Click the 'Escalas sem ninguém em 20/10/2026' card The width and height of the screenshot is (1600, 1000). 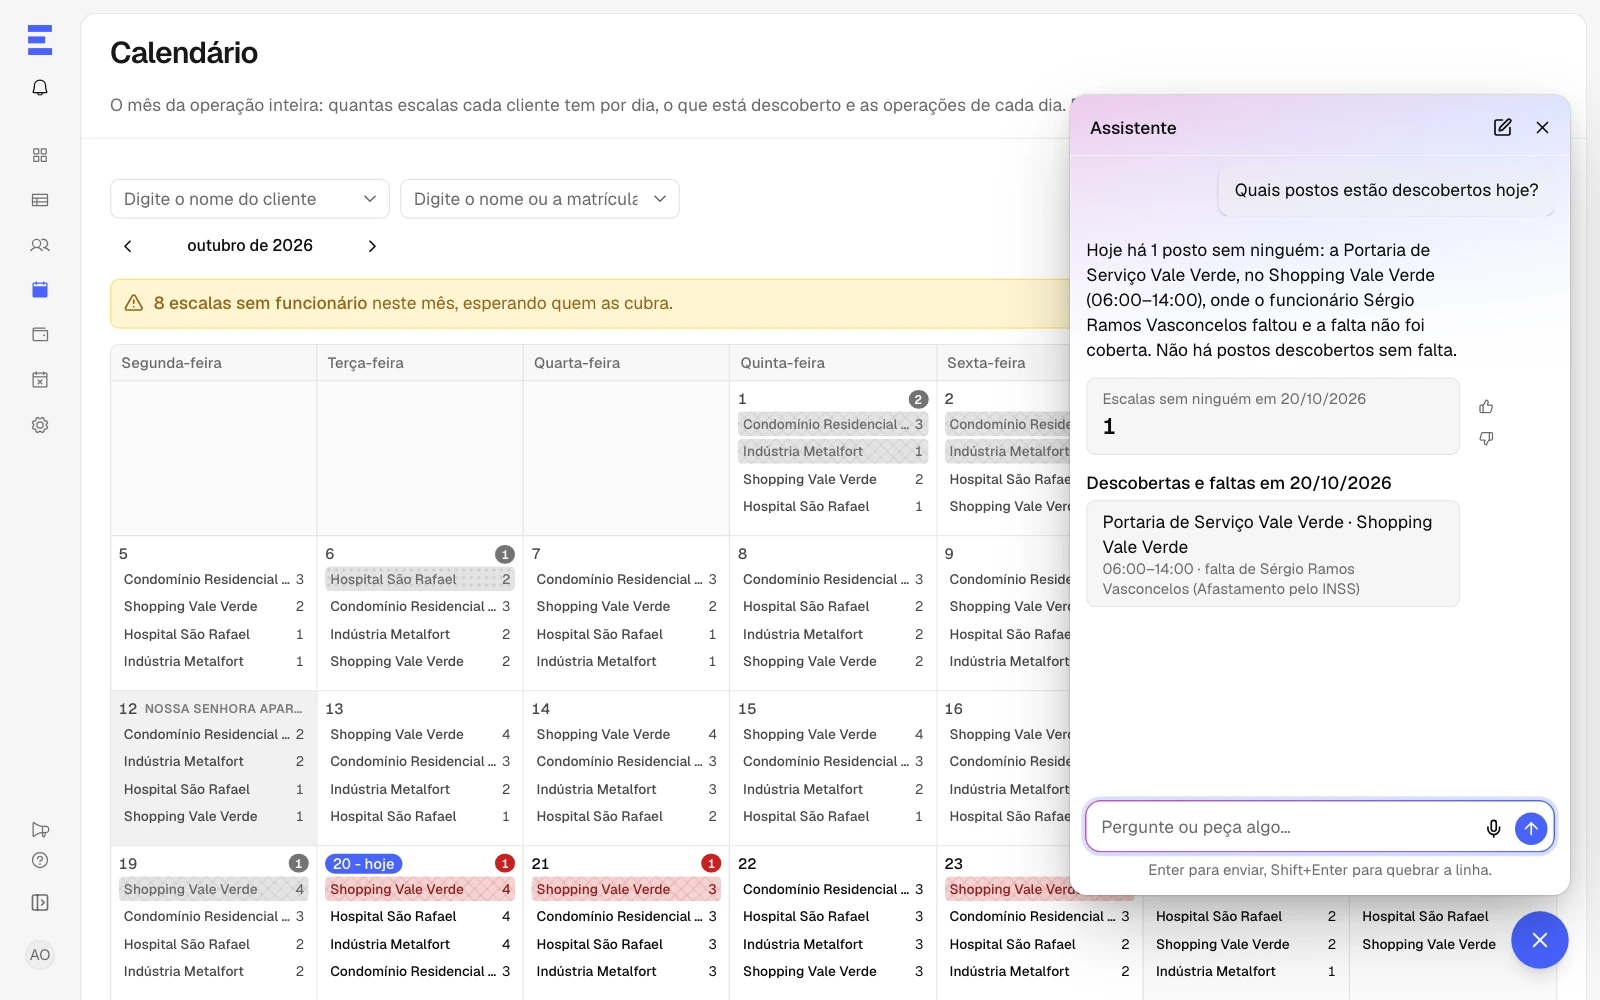[x=1272, y=416]
